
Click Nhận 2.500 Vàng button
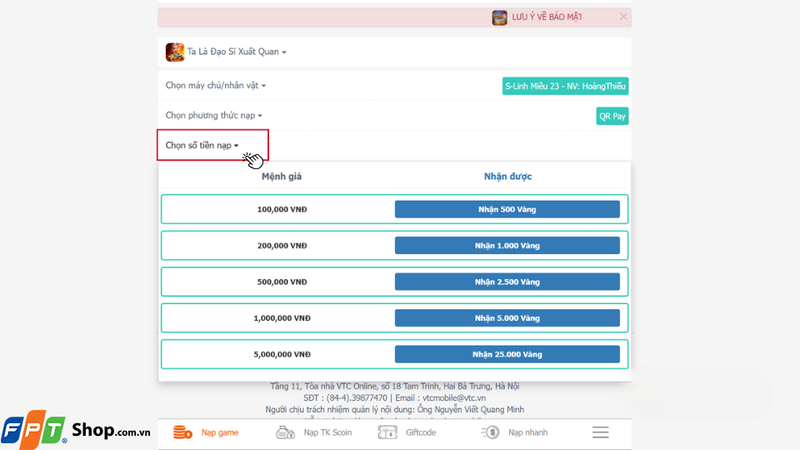(507, 282)
